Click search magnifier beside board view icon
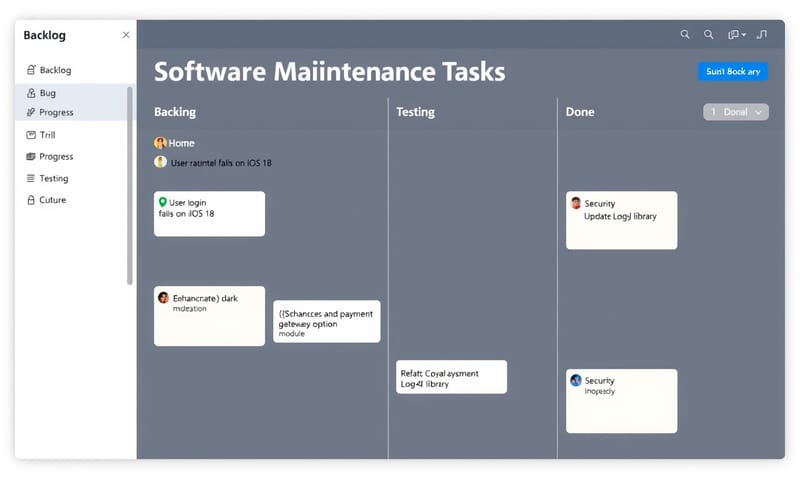Image resolution: width=800 pixels, height=480 pixels. coord(709,35)
